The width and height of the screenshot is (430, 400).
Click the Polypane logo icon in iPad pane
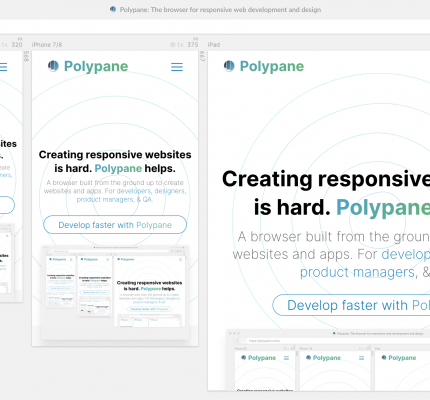pos(229,66)
